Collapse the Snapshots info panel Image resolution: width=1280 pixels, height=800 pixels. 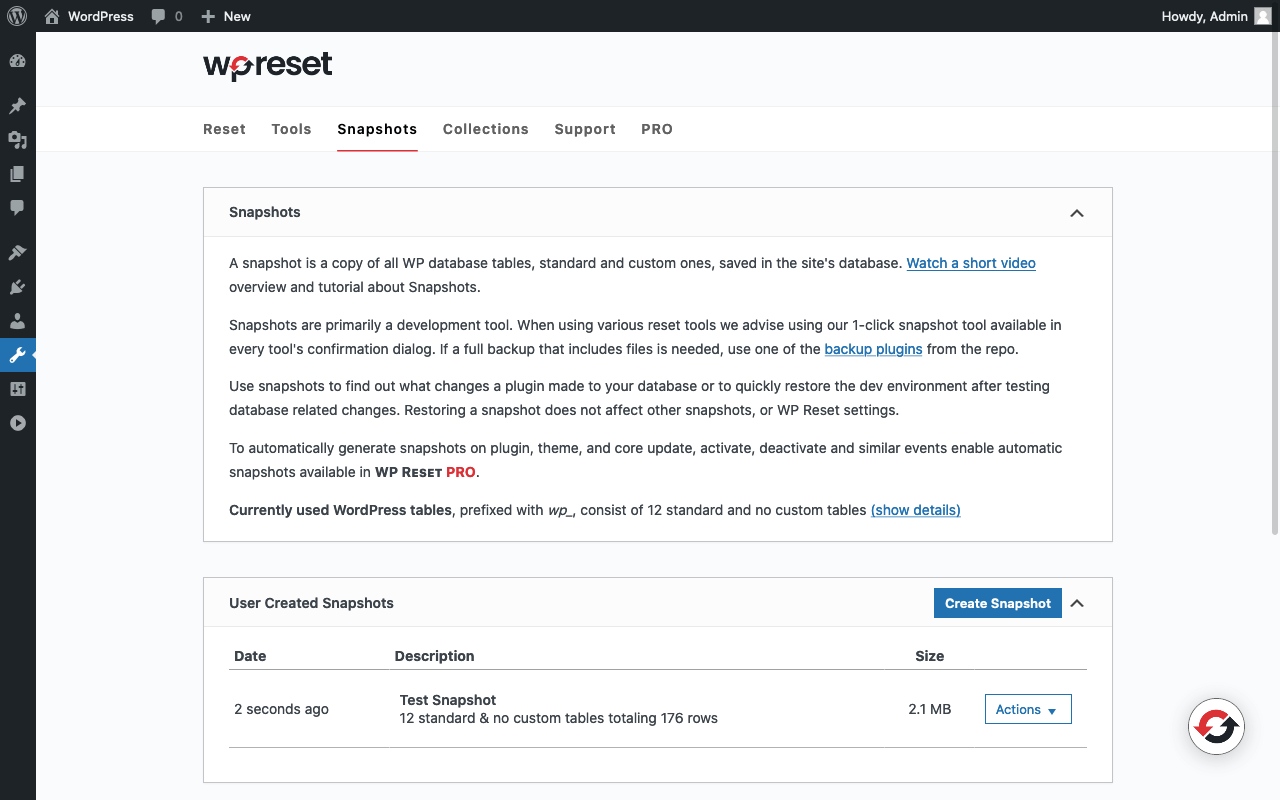tap(1077, 213)
